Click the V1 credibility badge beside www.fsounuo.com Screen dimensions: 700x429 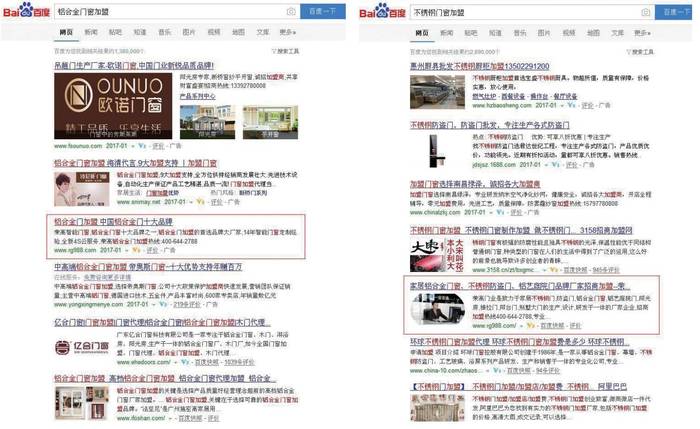point(142,146)
